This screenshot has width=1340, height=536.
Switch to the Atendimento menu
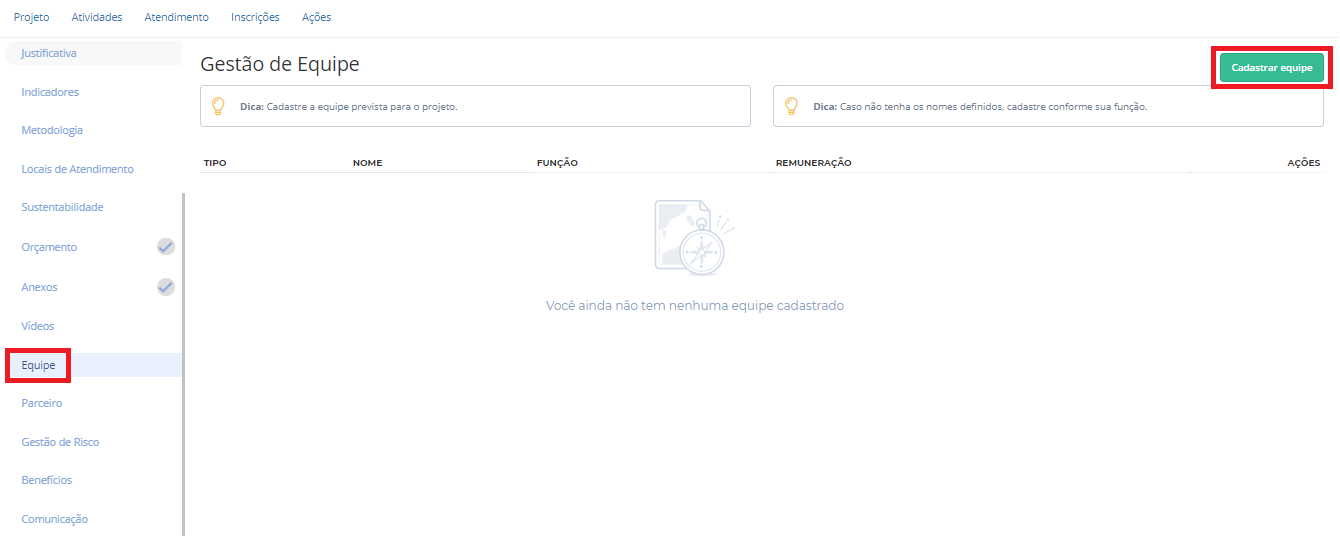click(176, 17)
